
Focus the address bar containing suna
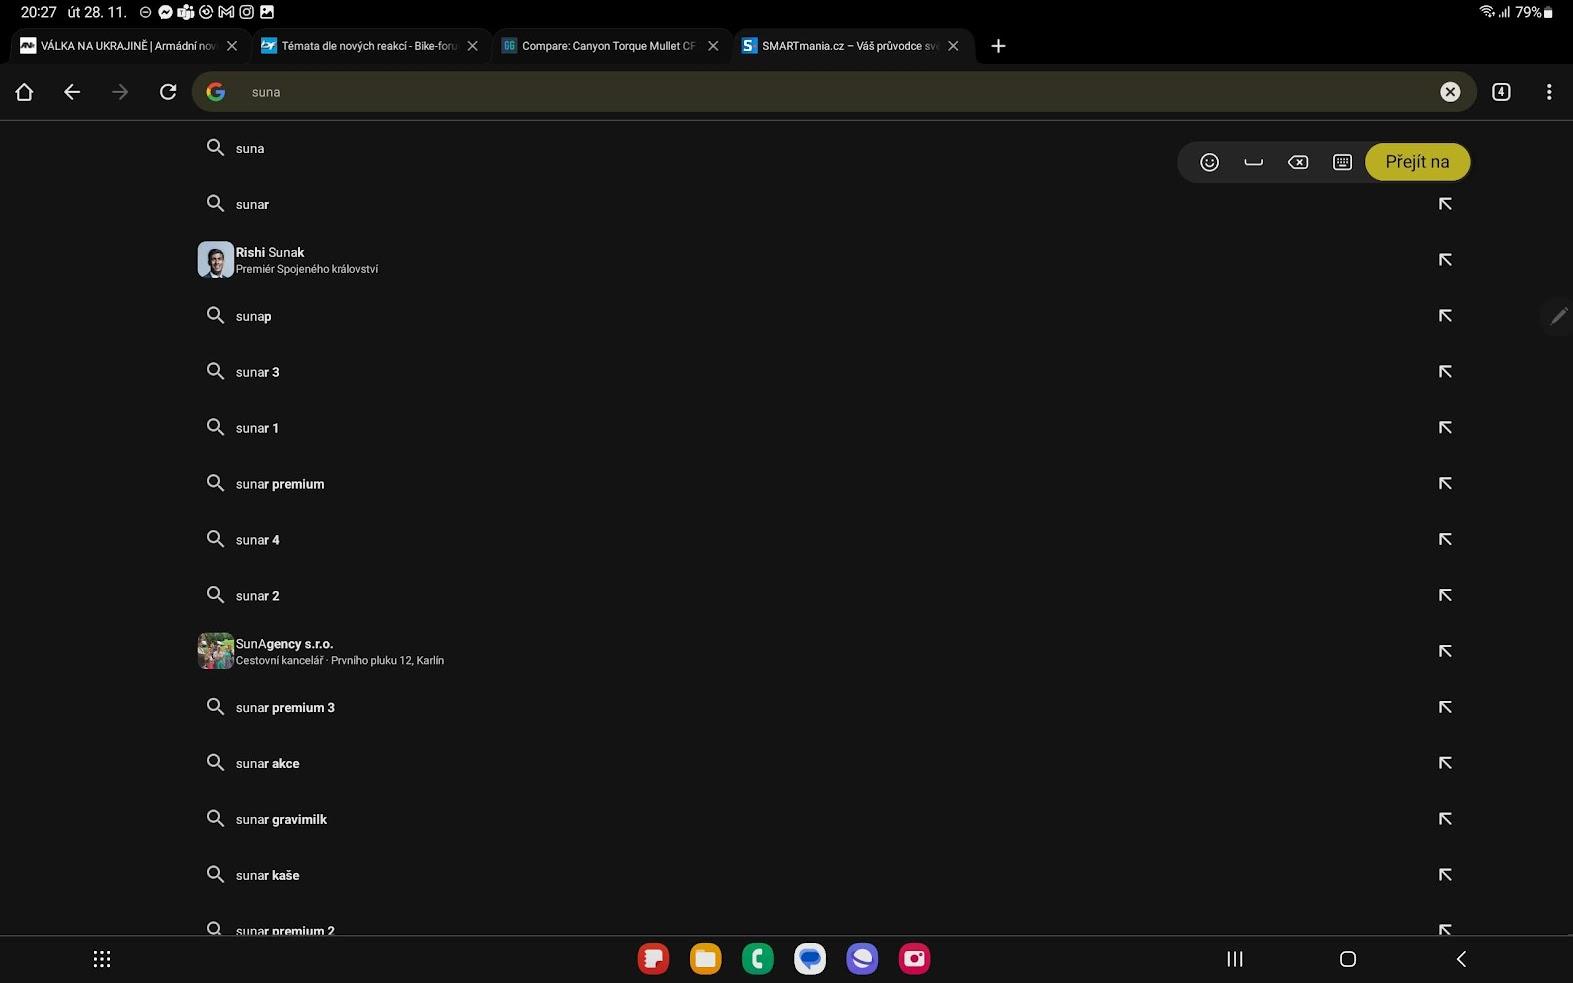coord(834,92)
